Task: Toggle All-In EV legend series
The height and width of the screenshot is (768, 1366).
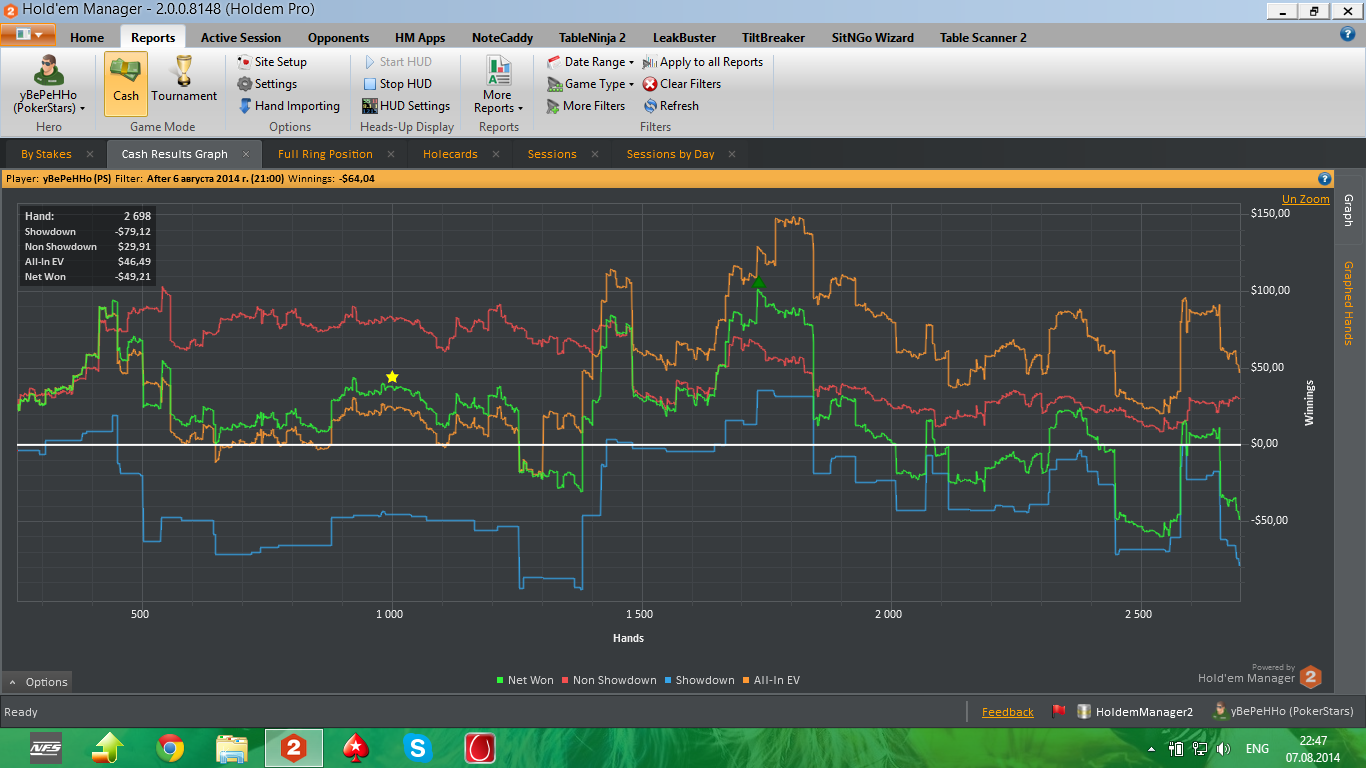Action: [771, 680]
